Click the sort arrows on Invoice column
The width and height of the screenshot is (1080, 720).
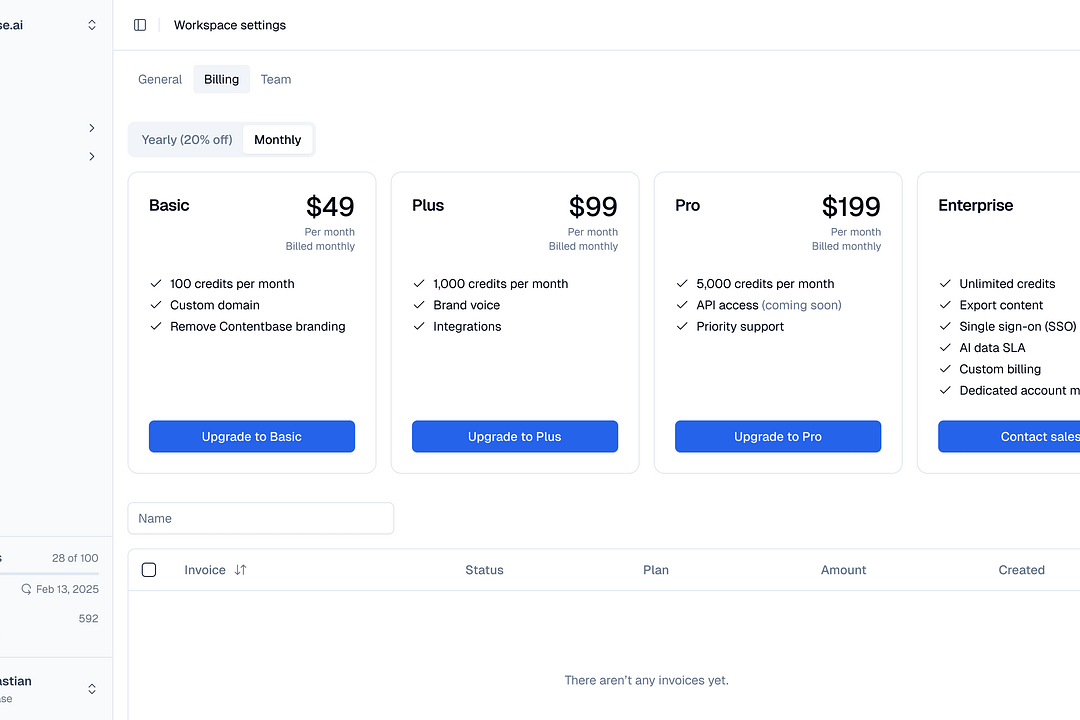coord(242,569)
